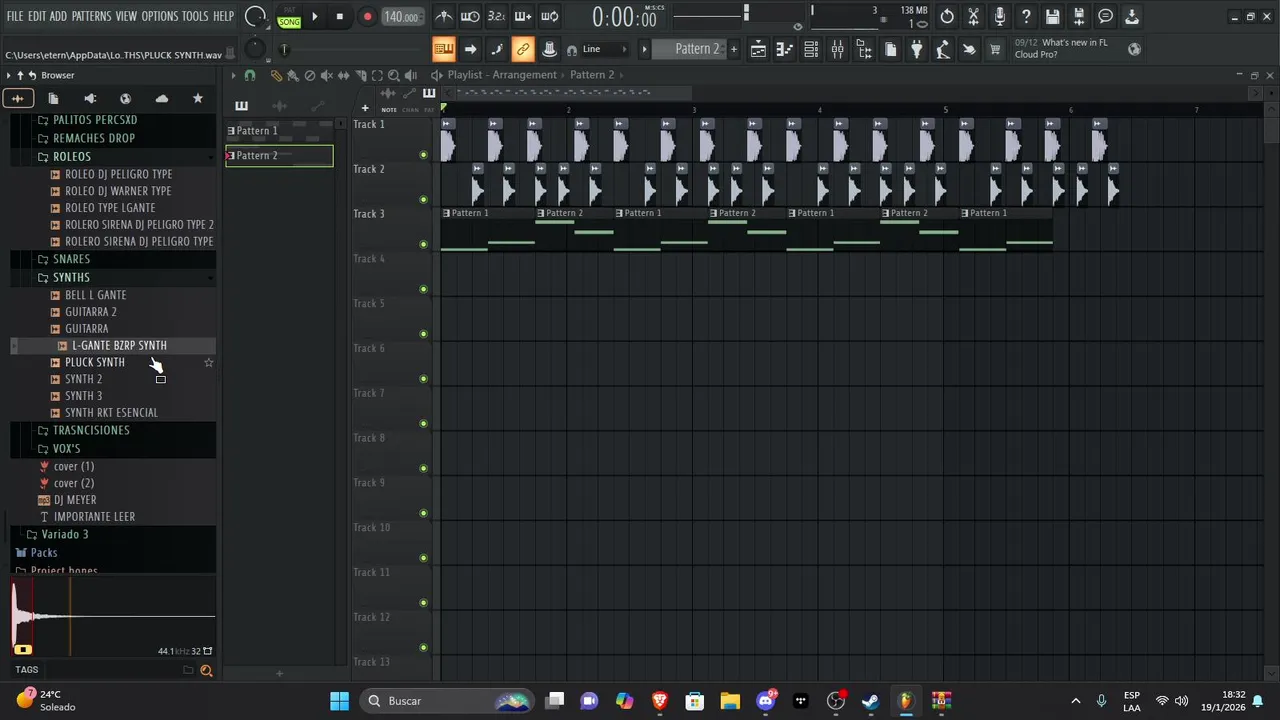Screen dimensions: 1280x720
Task: Click the browser Favorites star tab icon
Action: click(198, 98)
